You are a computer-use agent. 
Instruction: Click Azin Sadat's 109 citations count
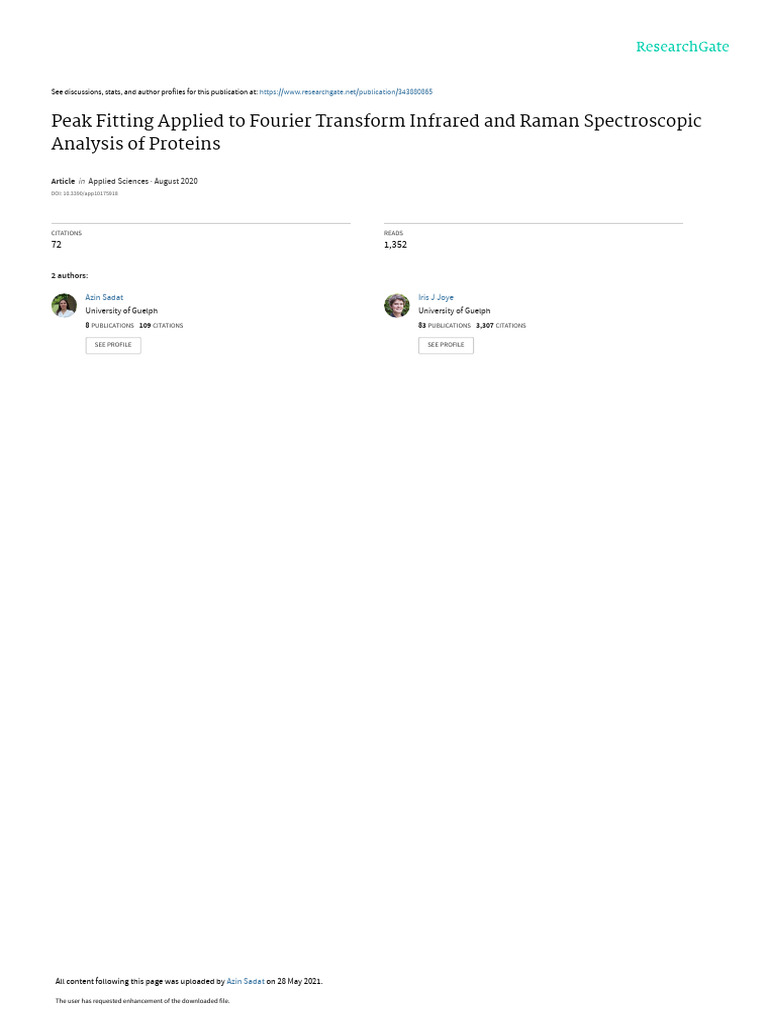161,325
